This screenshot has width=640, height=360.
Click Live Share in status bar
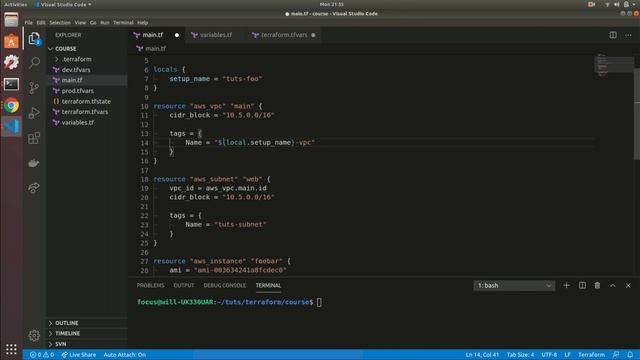79,355
